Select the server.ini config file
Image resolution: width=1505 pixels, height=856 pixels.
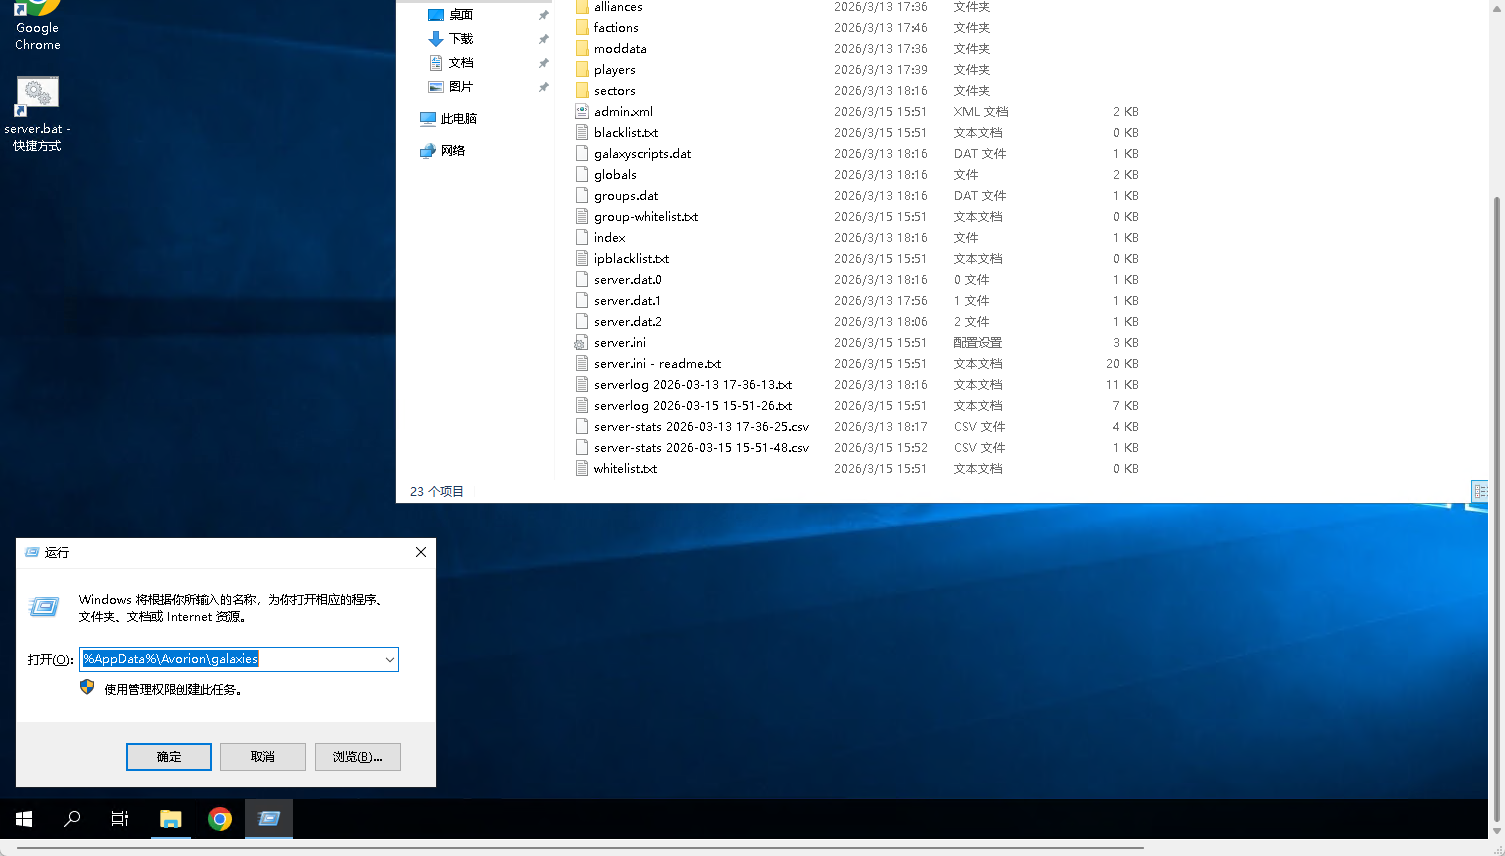click(x=619, y=343)
